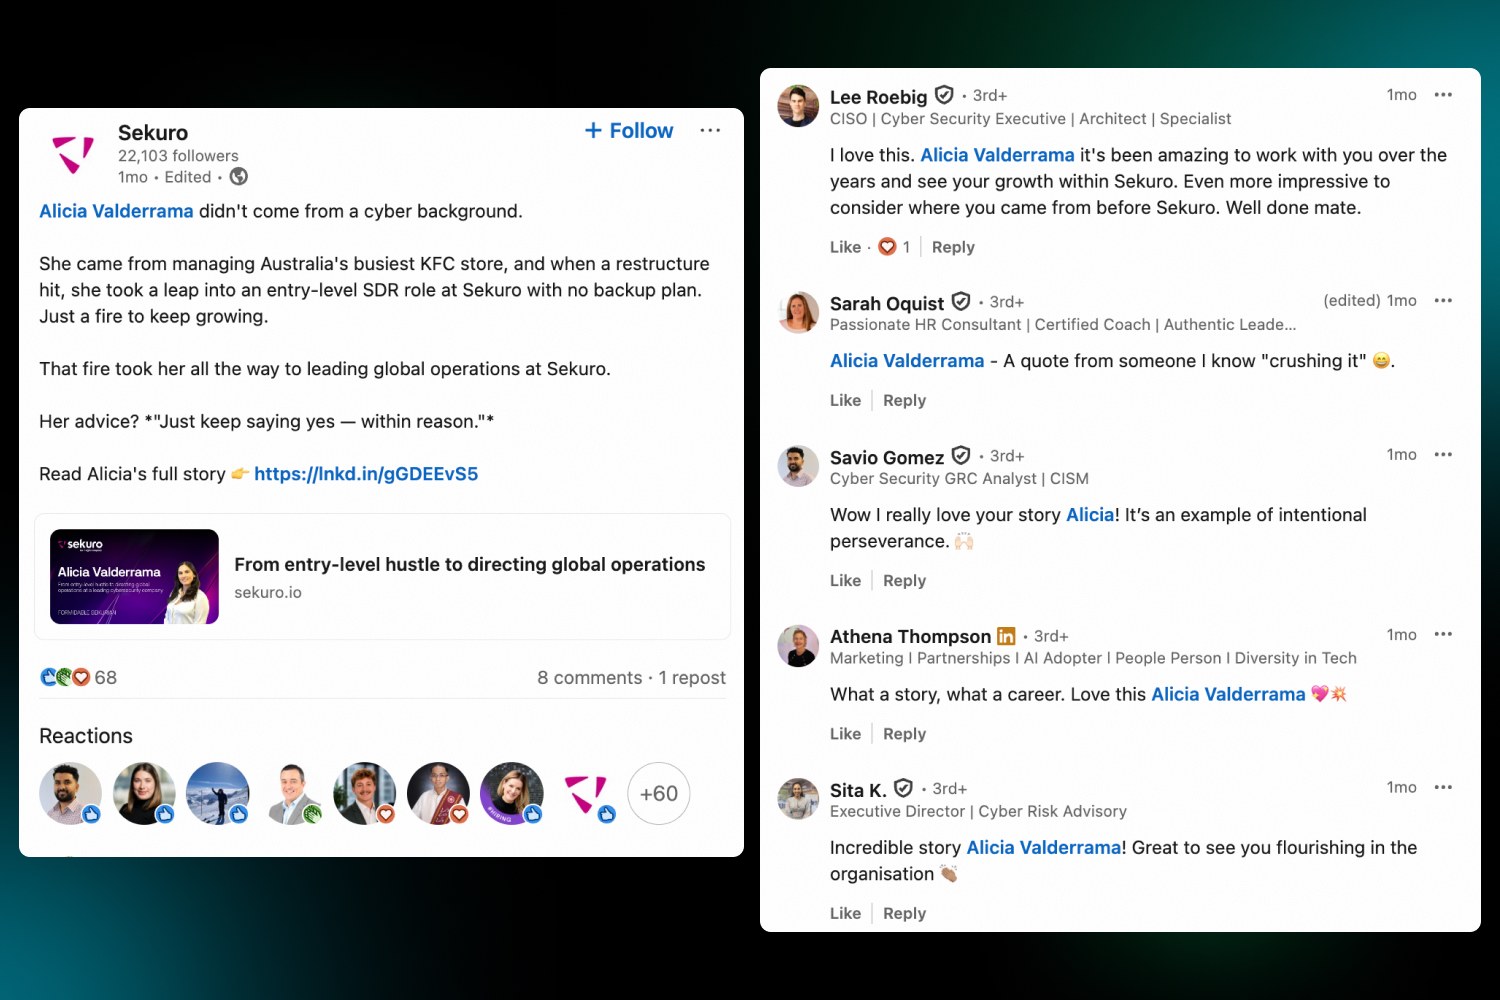Click the Sekuro post options ellipsis
This screenshot has height=1000, width=1500.
click(710, 131)
